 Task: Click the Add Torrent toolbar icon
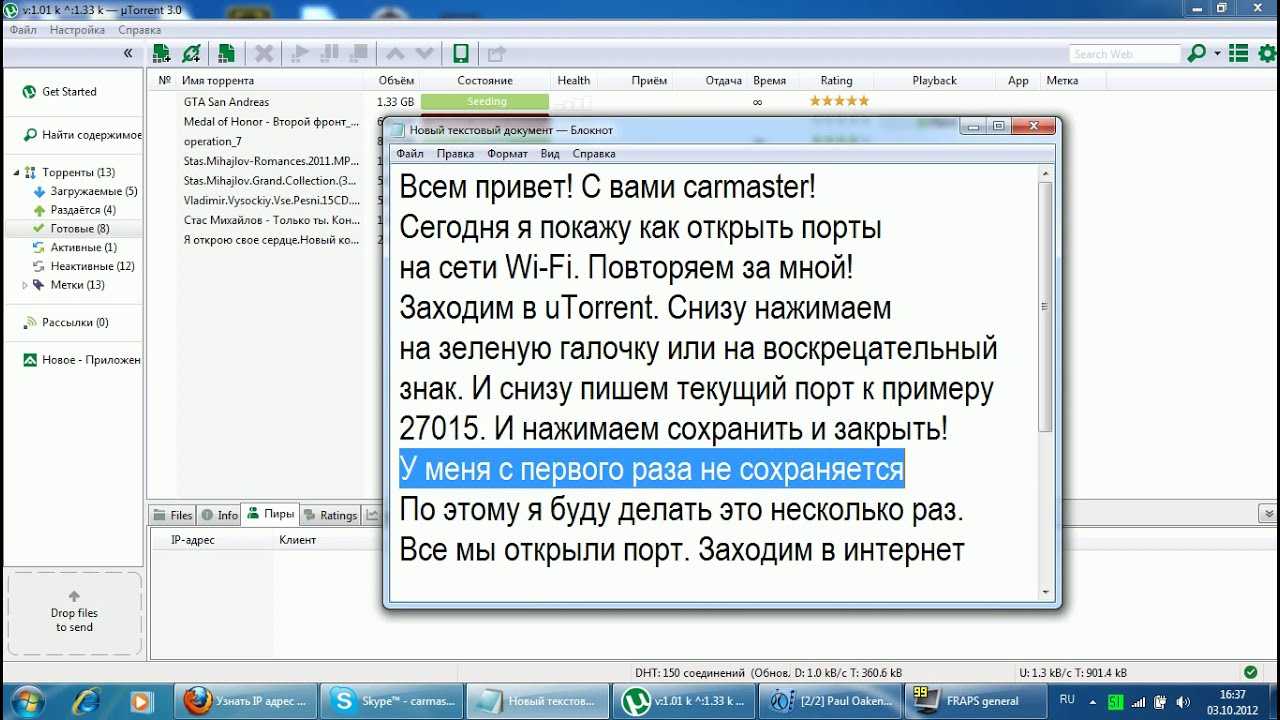[x=161, y=54]
